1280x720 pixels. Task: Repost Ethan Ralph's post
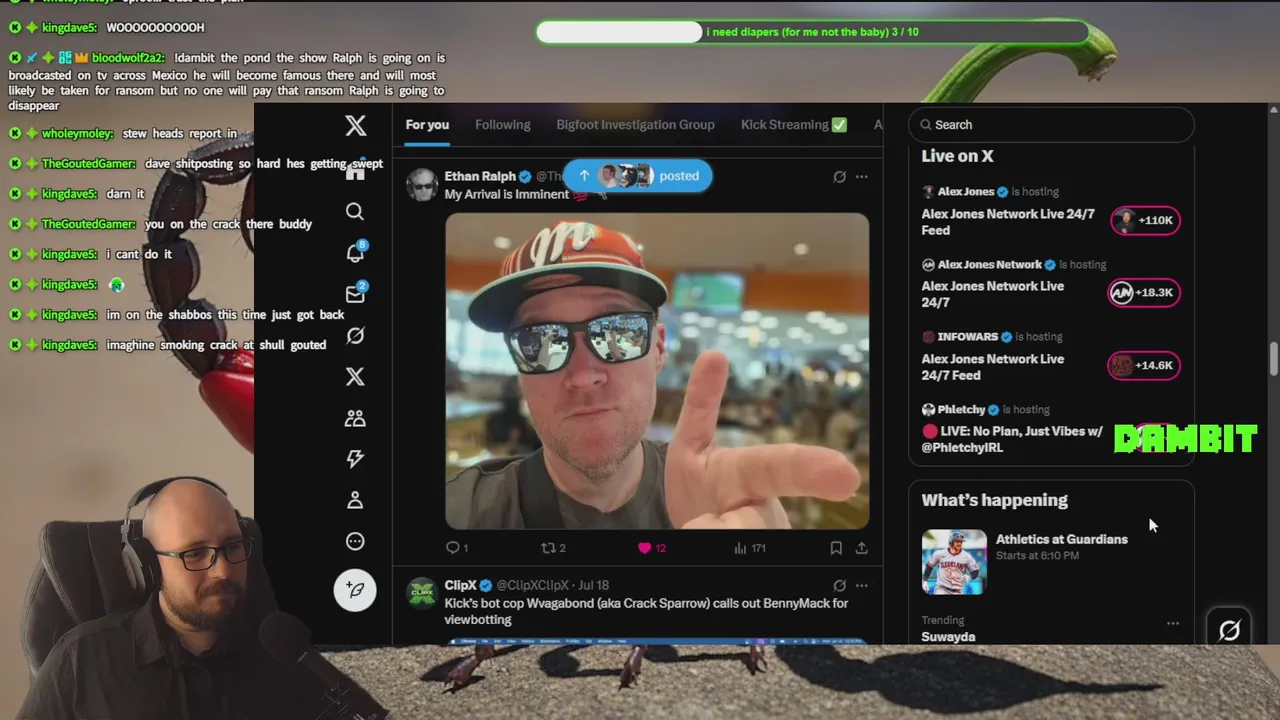pos(553,548)
